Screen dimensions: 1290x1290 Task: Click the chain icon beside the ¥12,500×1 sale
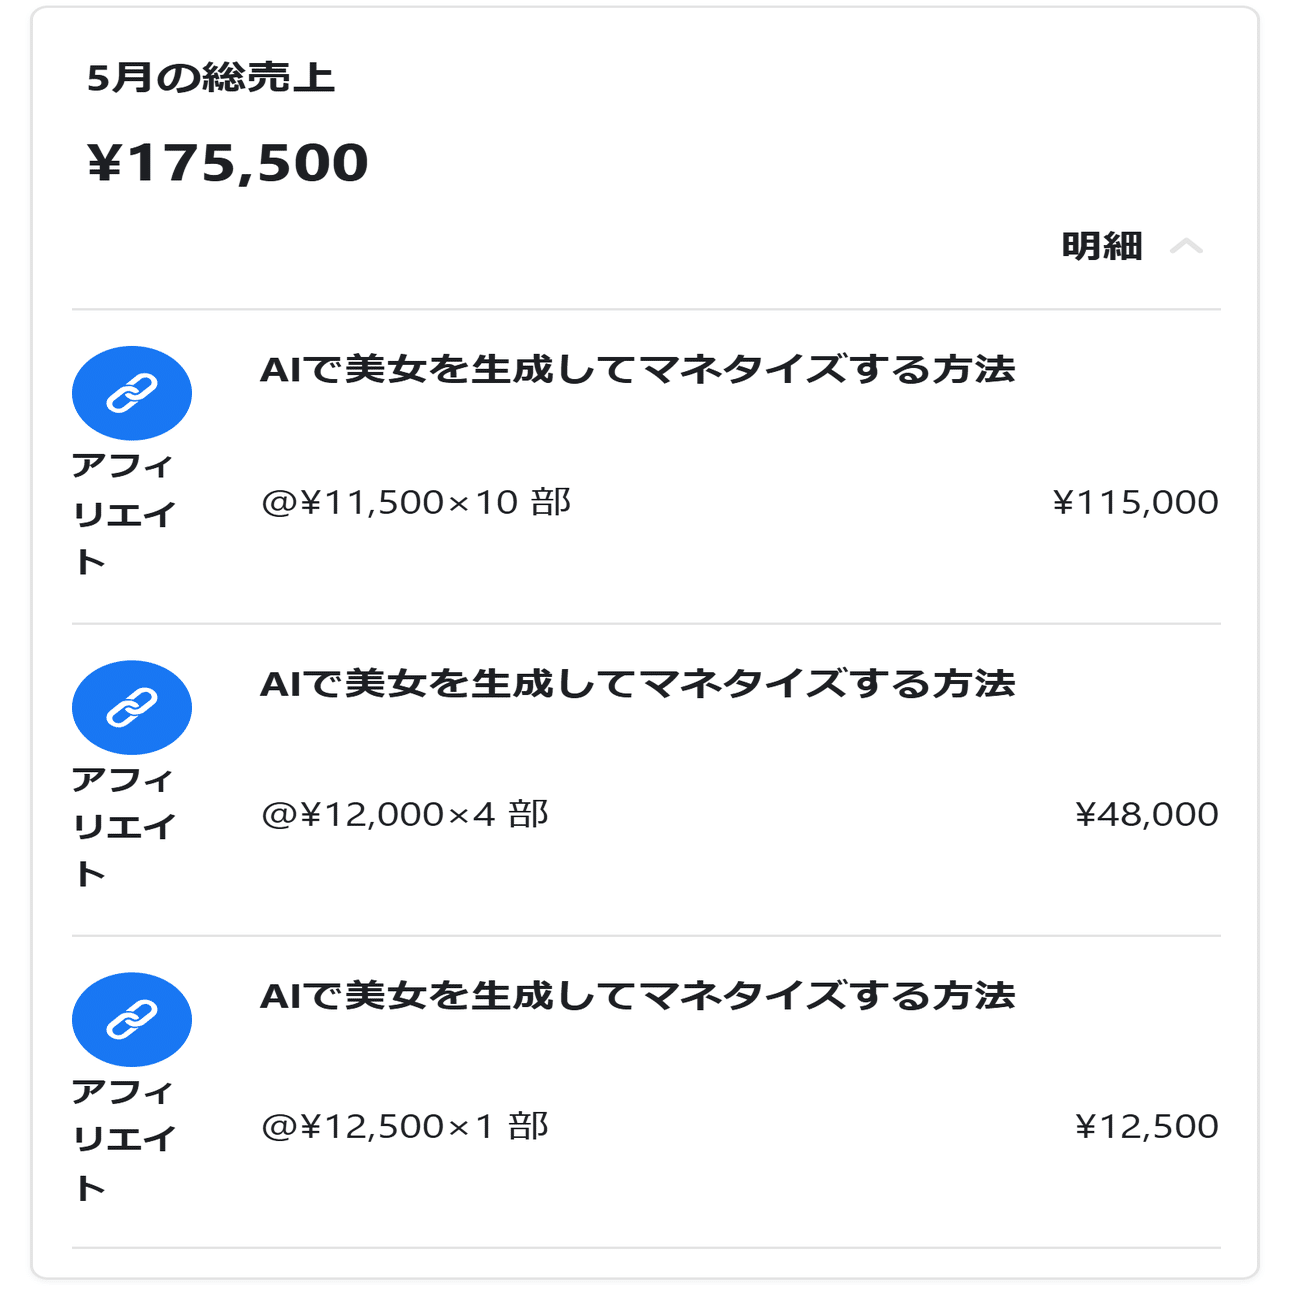[x=132, y=1019]
